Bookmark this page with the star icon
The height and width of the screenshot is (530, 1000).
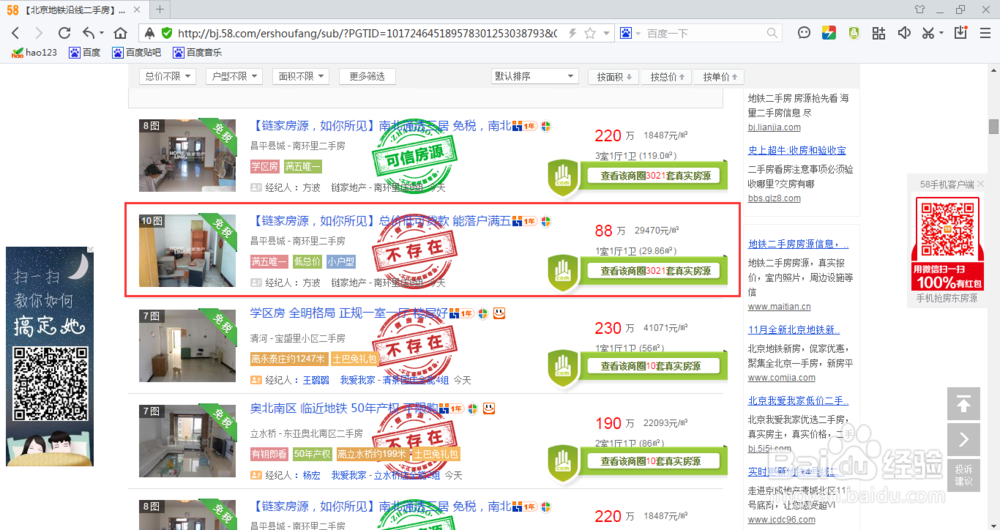(590, 33)
